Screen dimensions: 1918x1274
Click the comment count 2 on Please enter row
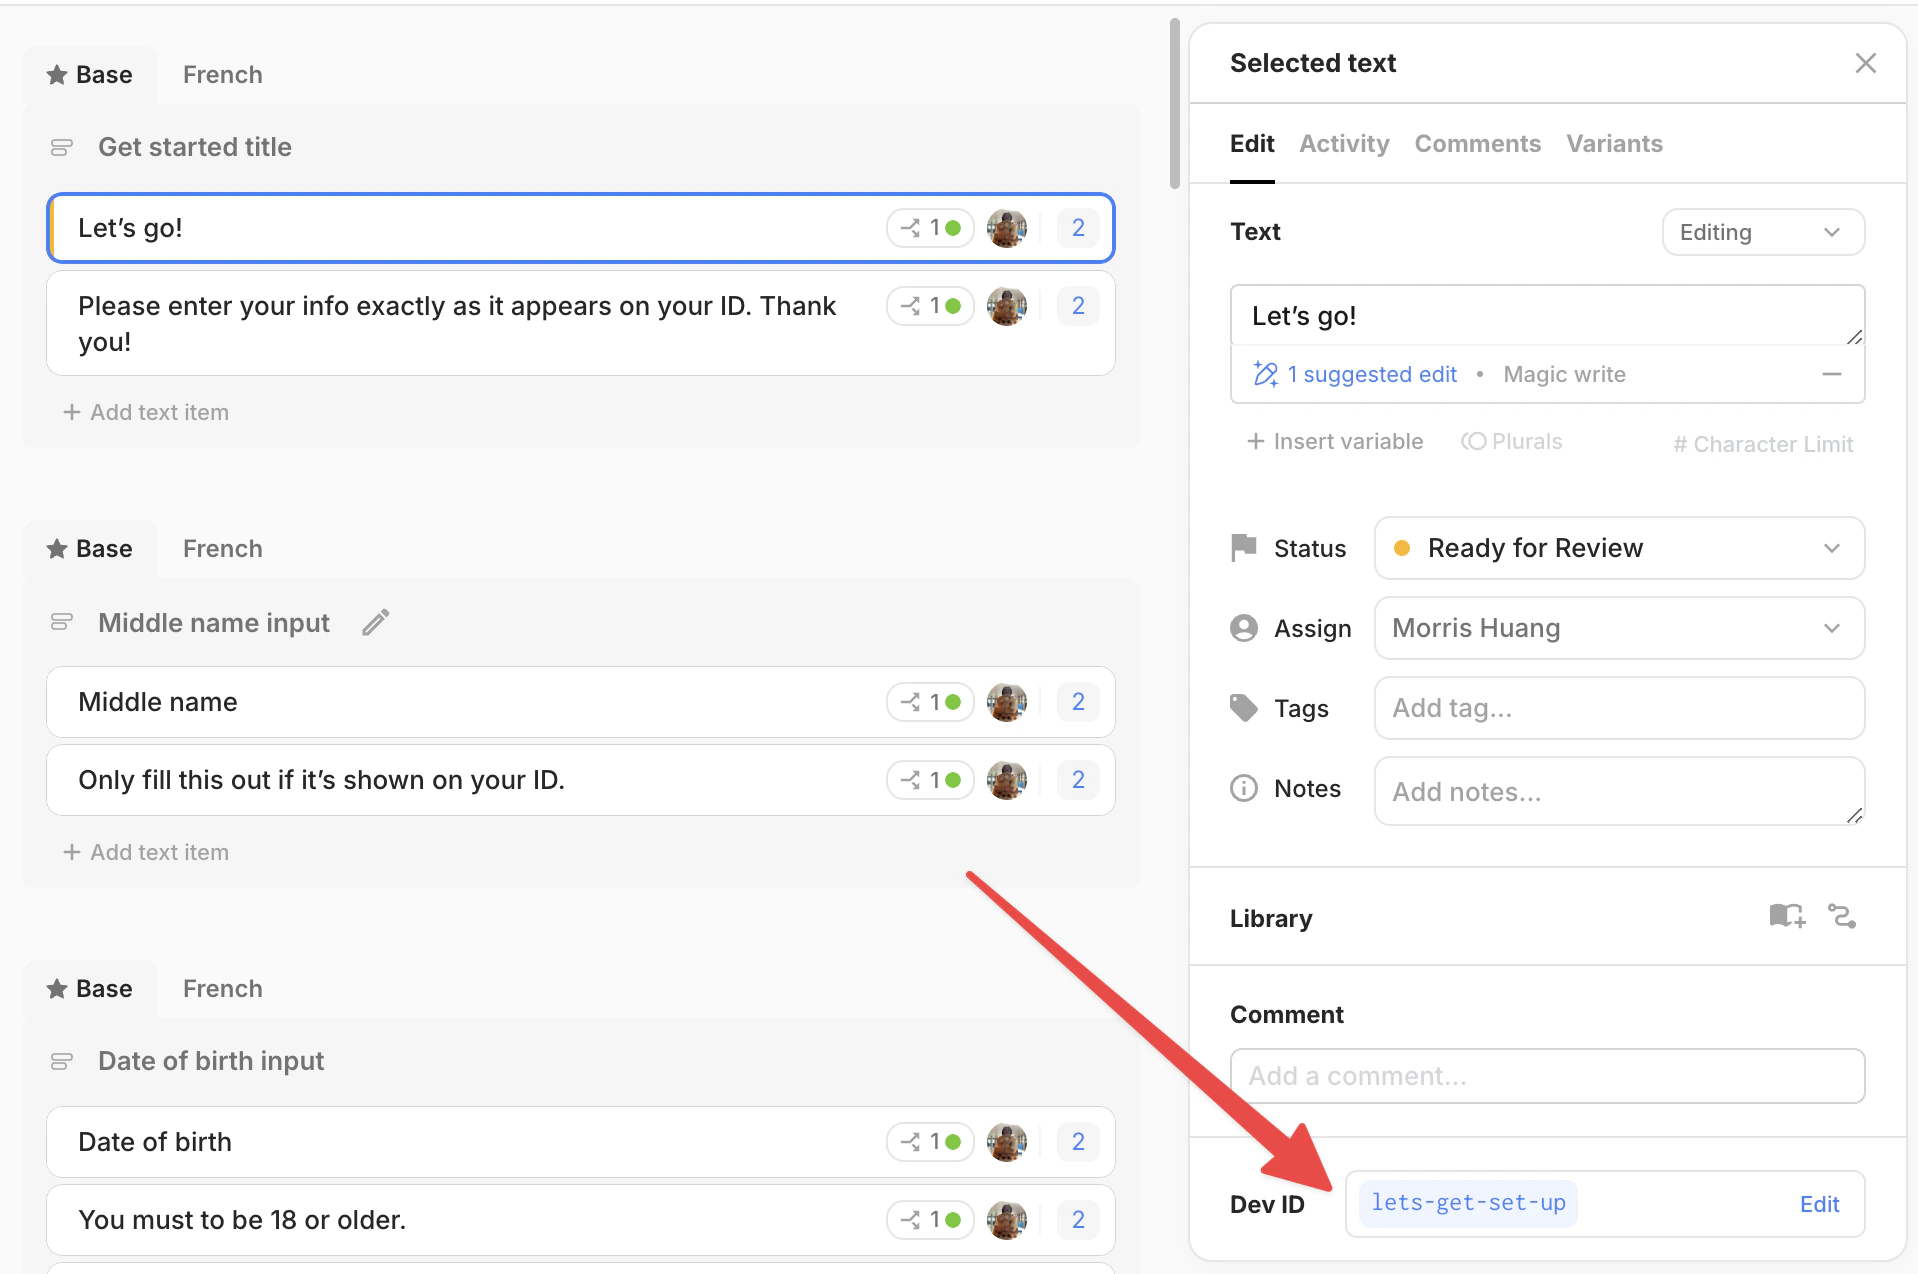click(x=1078, y=306)
